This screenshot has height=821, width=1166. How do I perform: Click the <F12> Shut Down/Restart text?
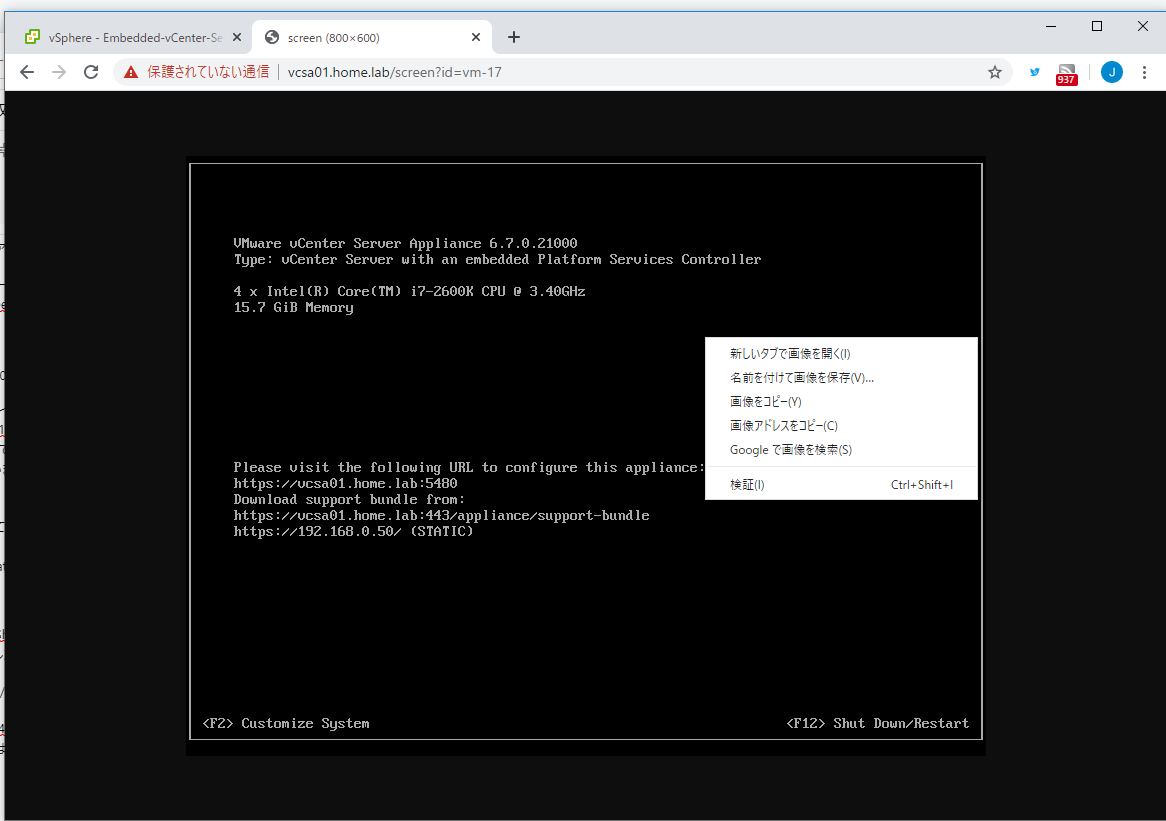(x=877, y=724)
